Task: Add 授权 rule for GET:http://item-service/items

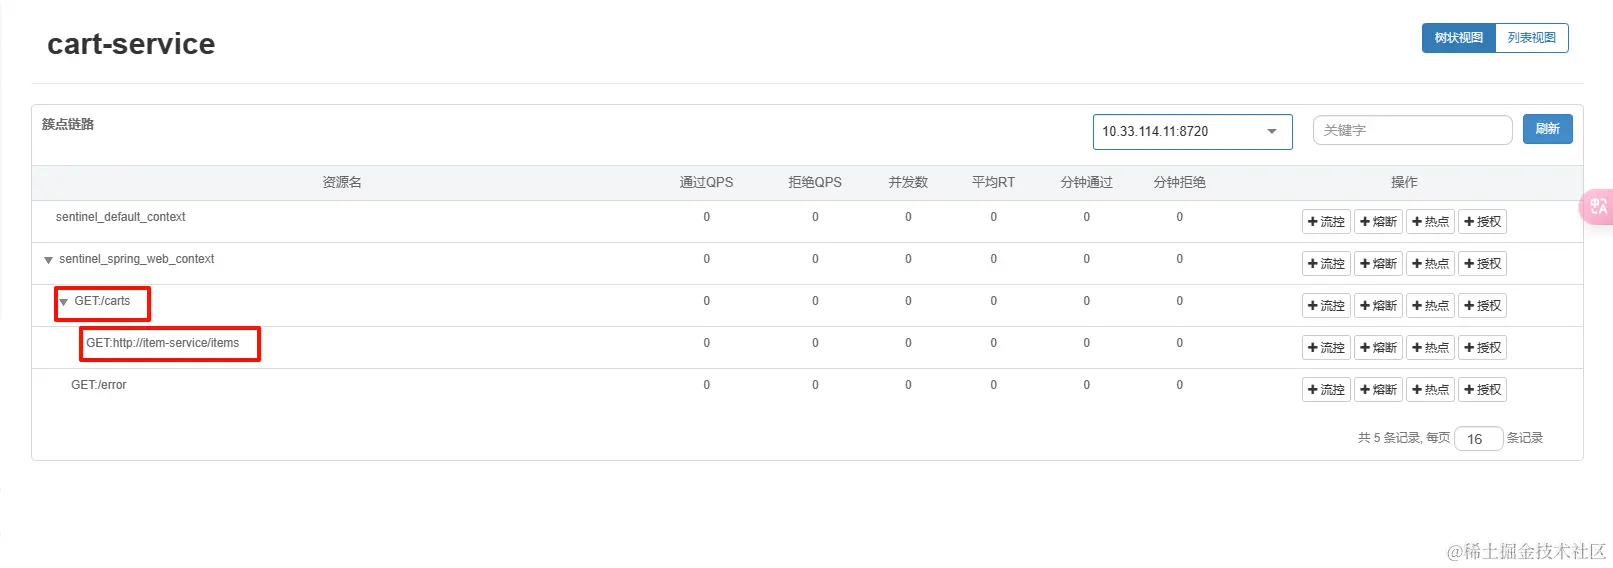Action: [1482, 348]
